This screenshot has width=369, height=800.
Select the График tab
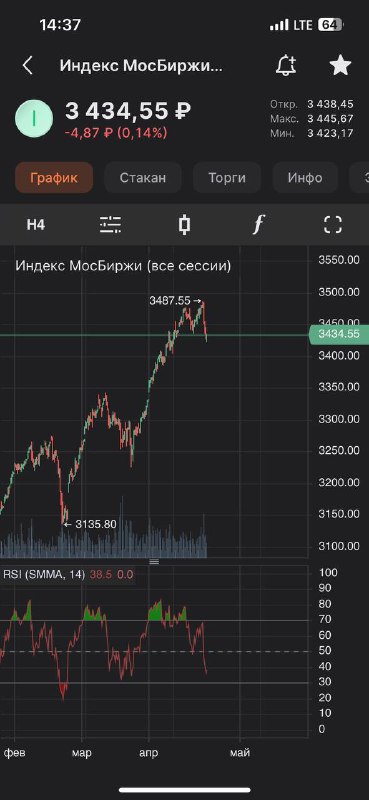54,178
